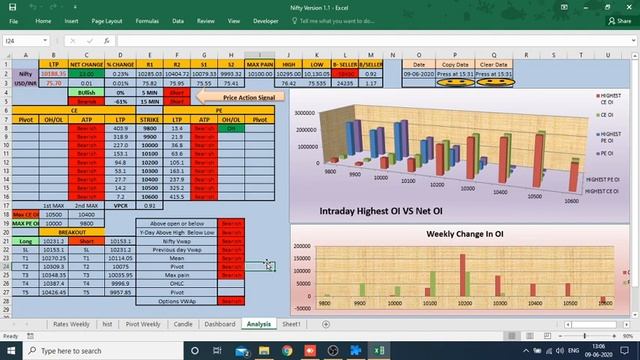
Task: Select the Options VWAp label cell
Action: point(177,301)
